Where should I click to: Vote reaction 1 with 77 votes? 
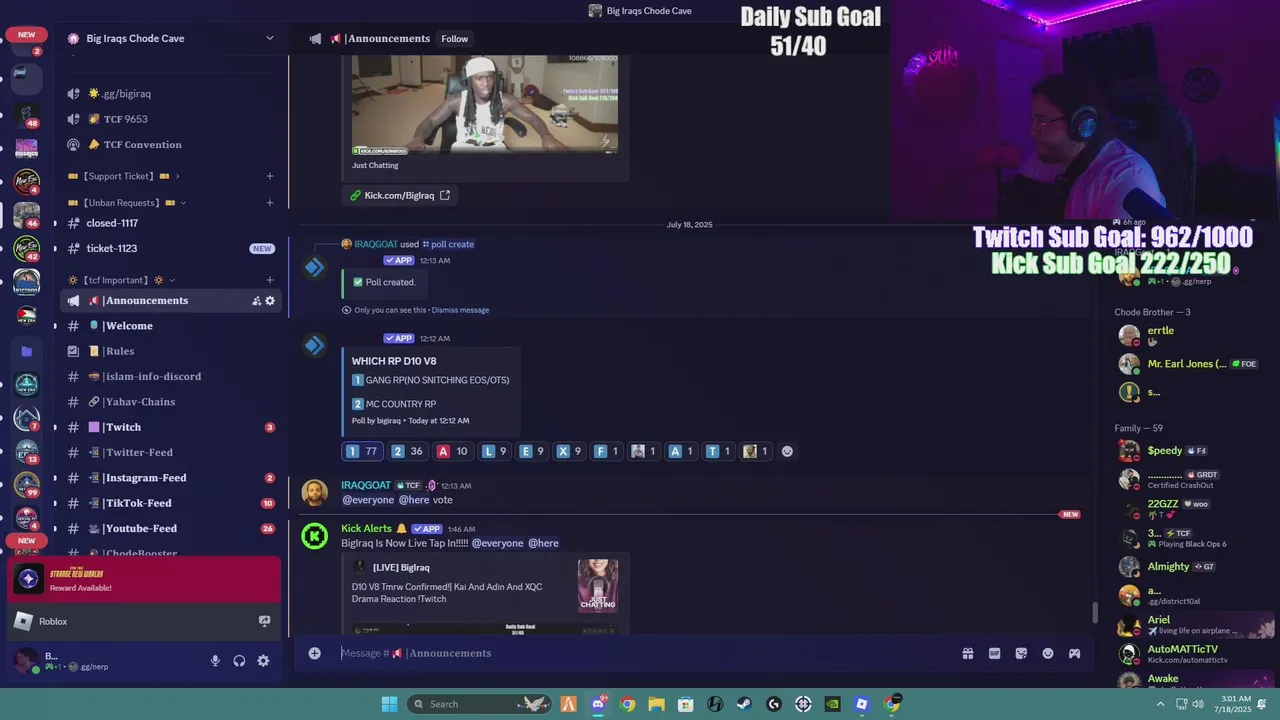[x=361, y=451]
